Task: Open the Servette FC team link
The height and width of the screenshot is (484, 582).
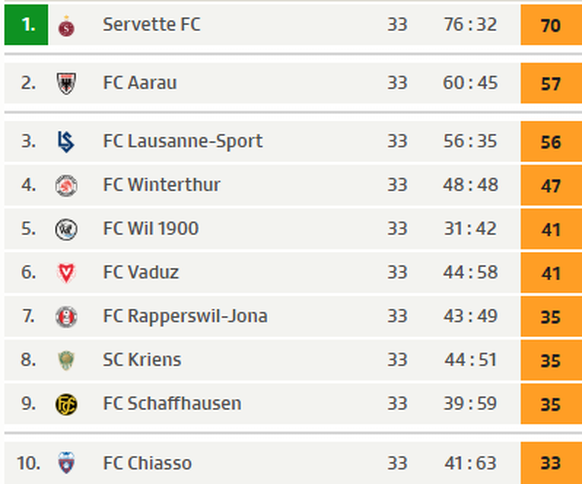Action: click(x=151, y=24)
